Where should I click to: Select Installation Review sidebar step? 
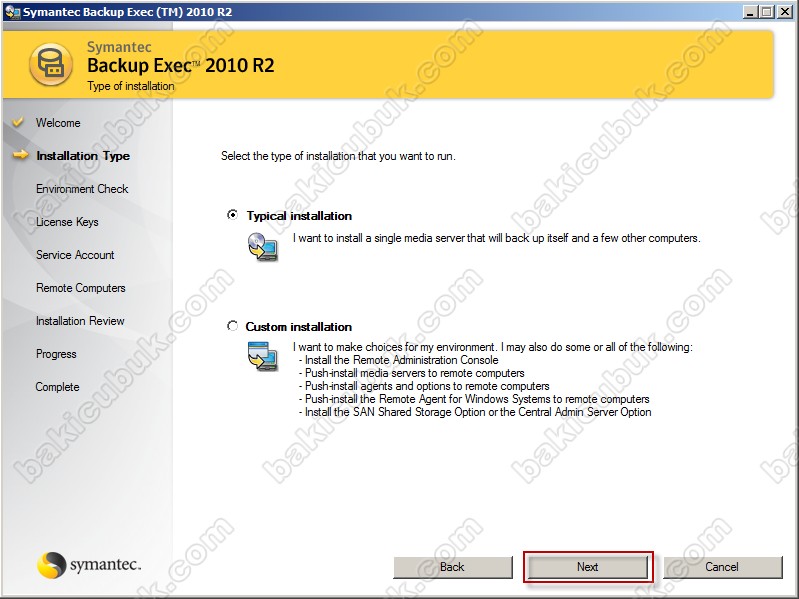coord(80,321)
